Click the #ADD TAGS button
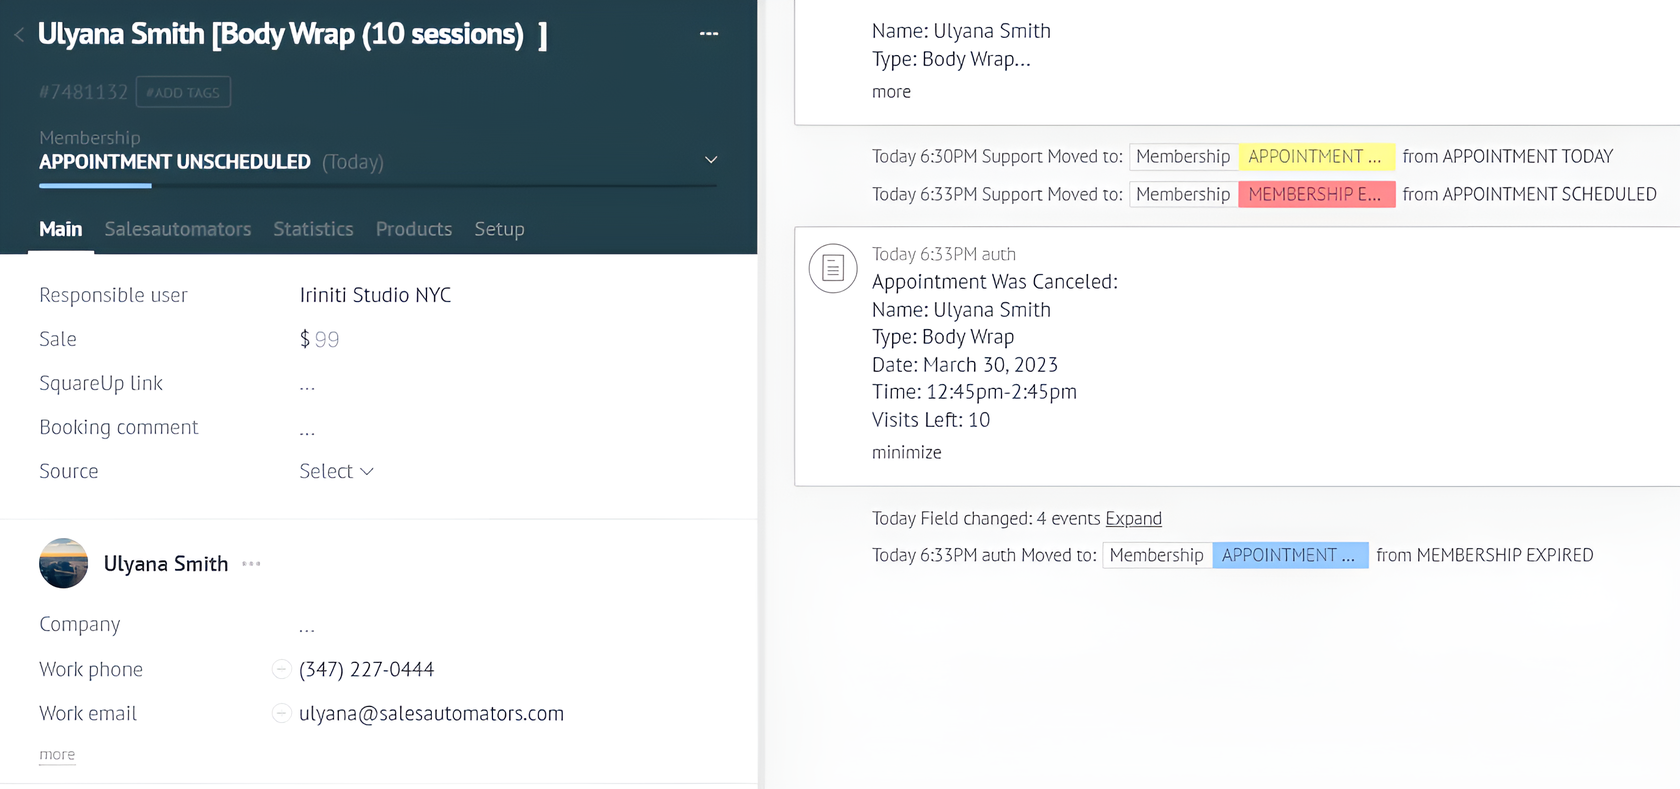 183,92
